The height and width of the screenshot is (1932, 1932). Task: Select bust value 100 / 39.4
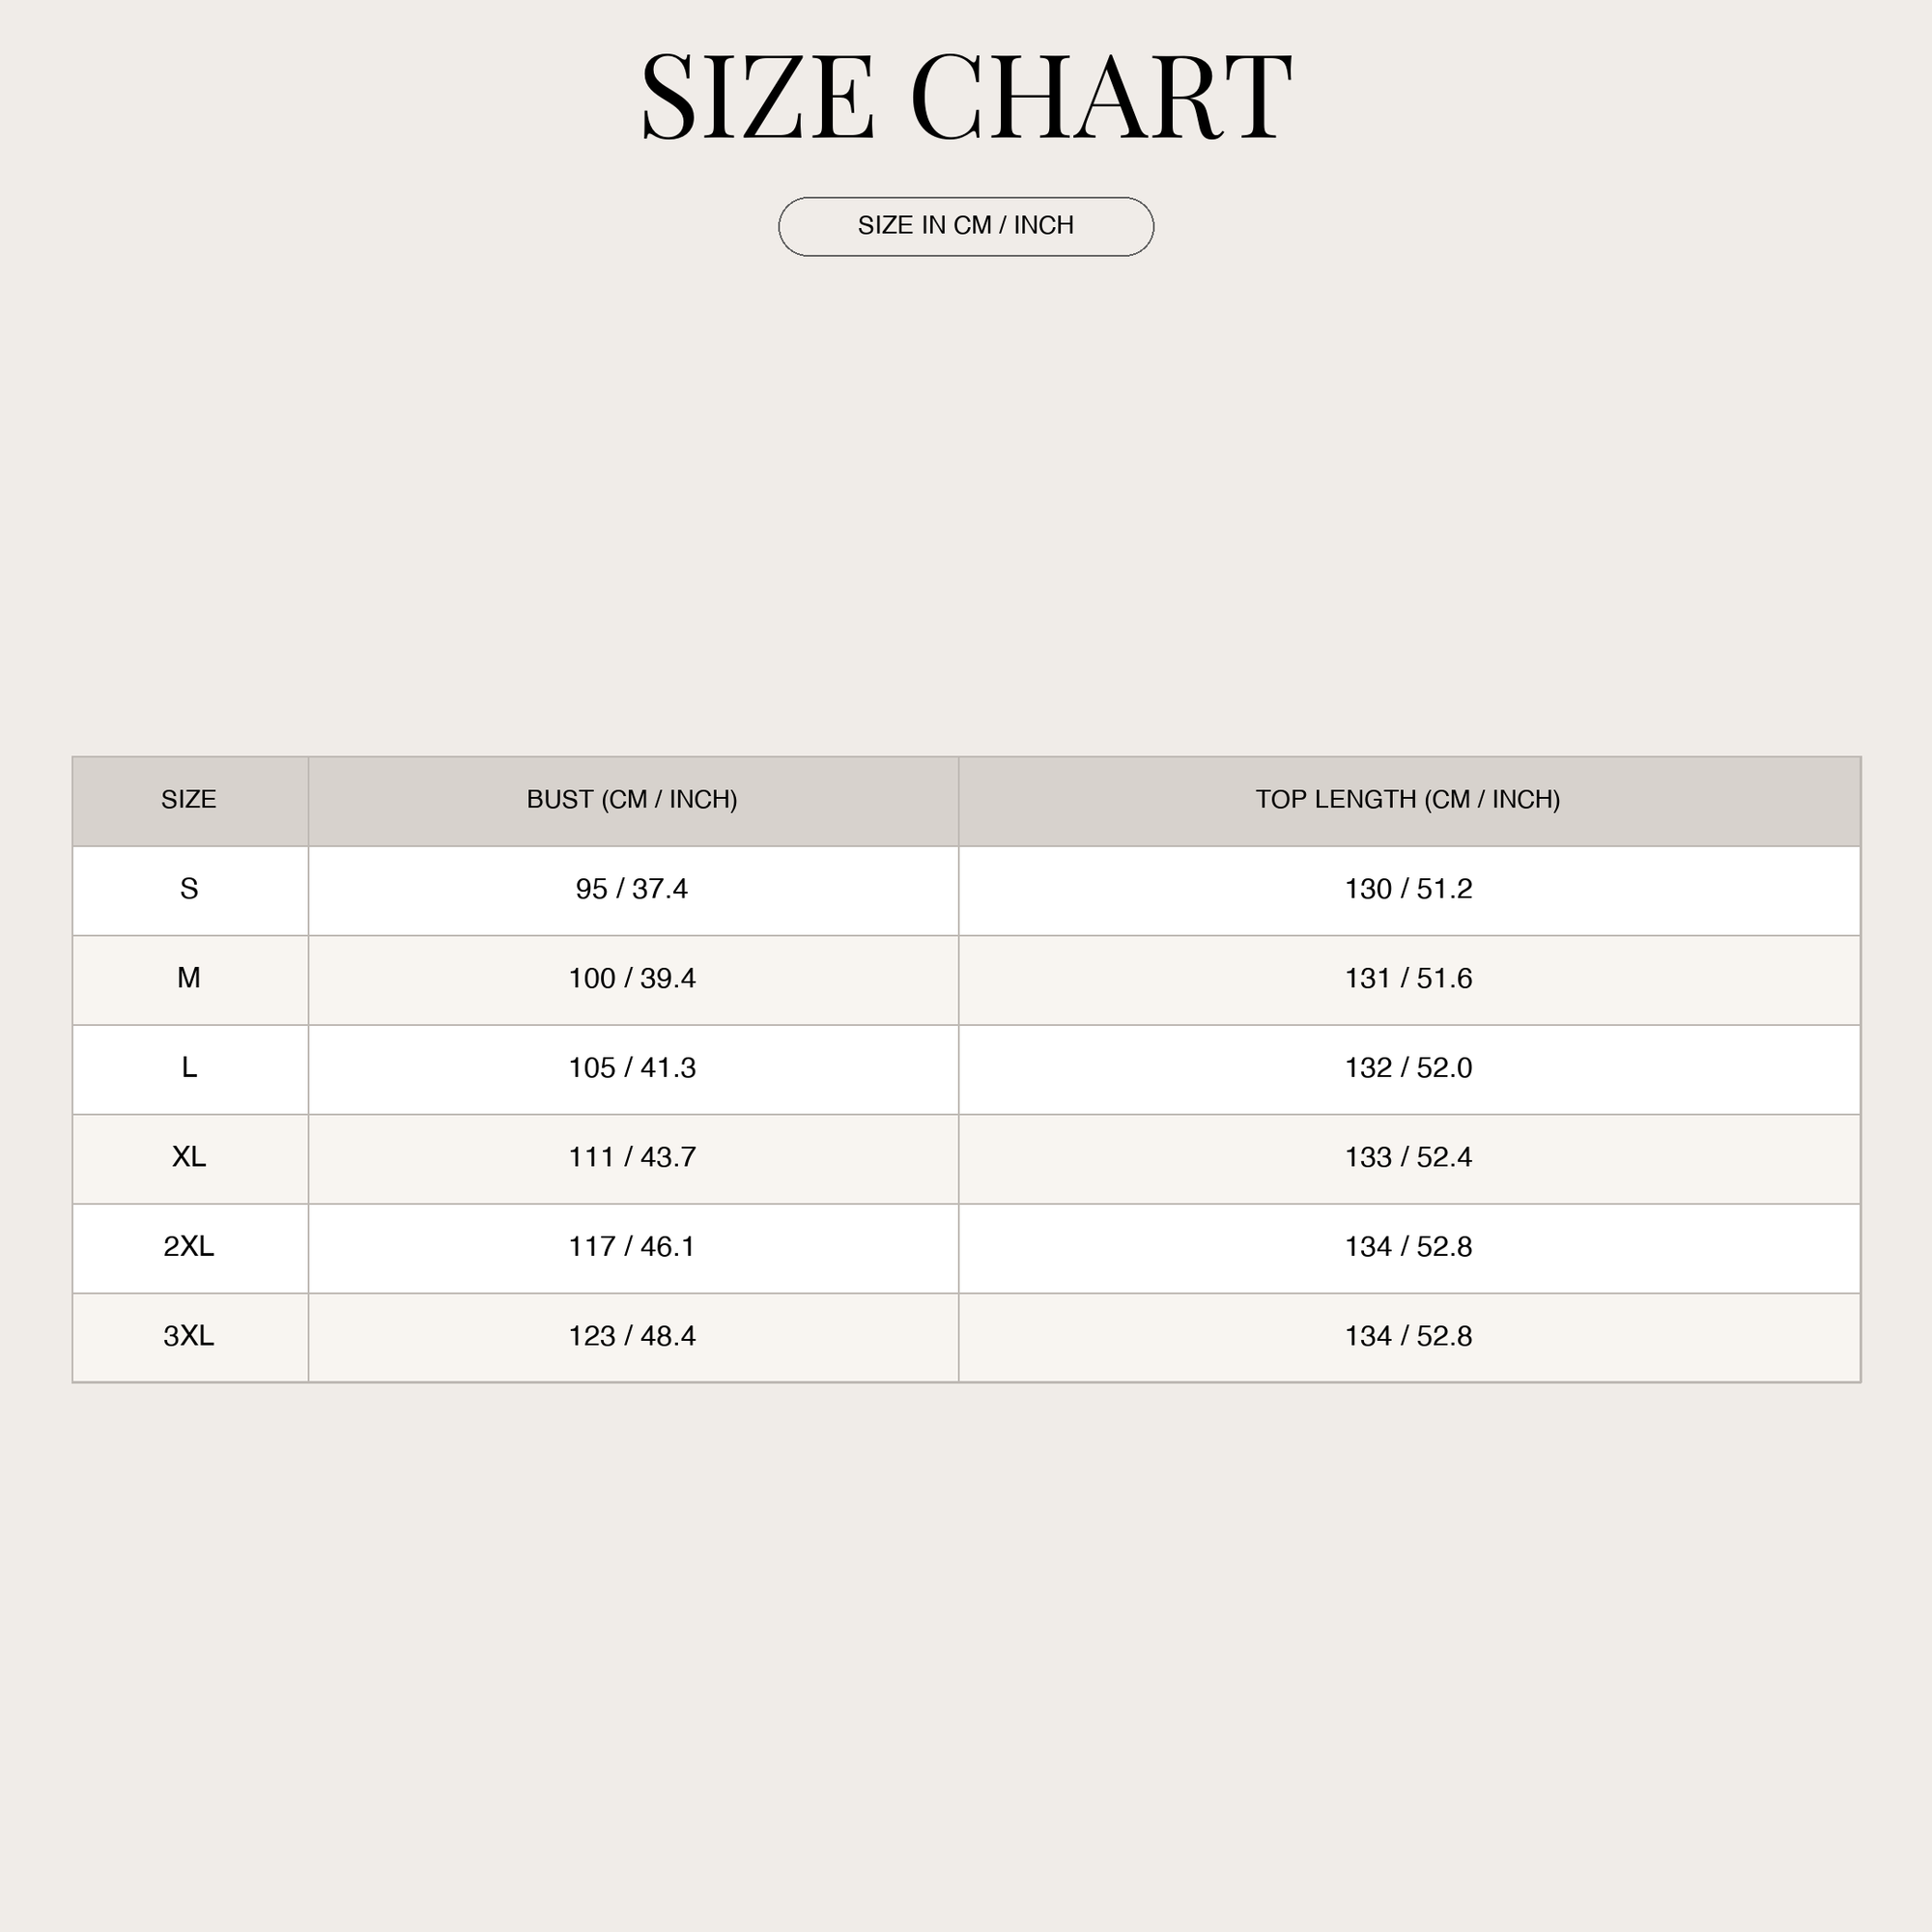tap(632, 978)
